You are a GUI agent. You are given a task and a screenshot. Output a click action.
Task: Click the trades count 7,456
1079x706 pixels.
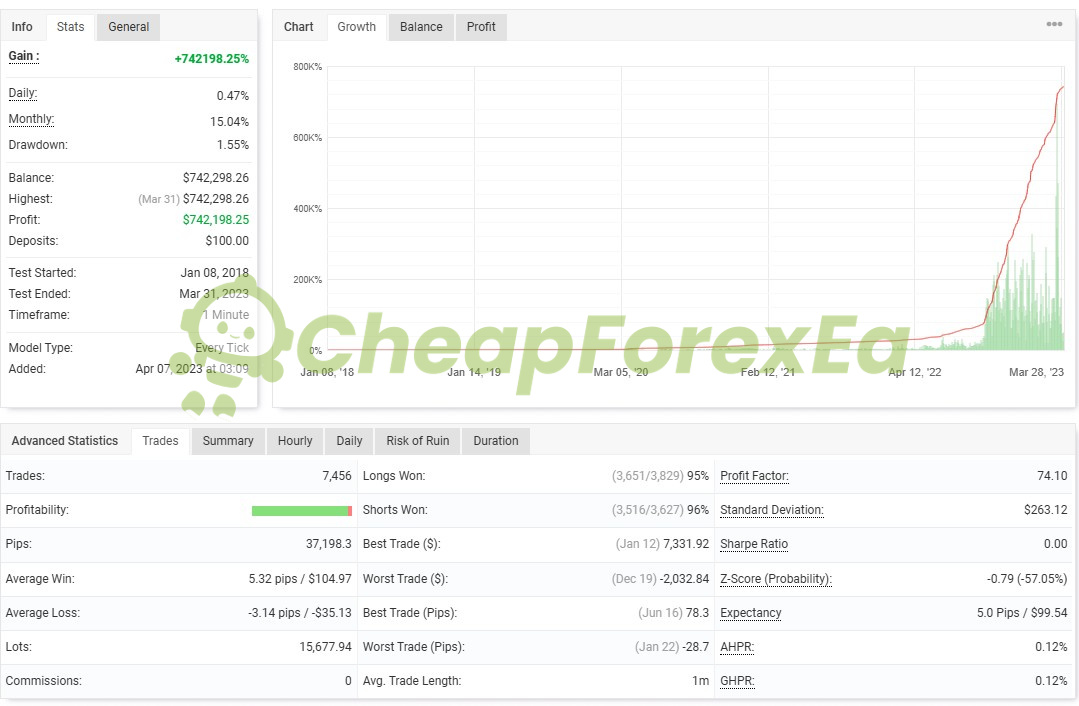[x=336, y=475]
